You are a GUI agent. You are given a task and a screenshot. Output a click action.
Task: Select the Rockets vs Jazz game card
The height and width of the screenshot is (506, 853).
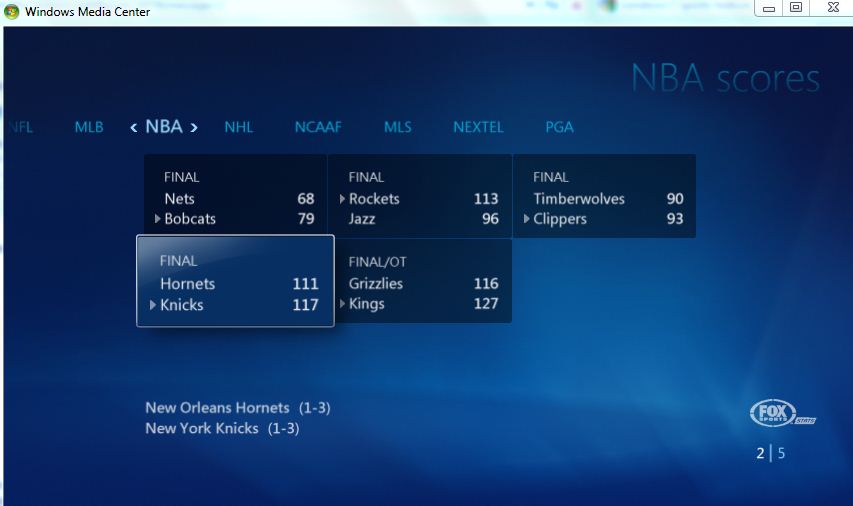point(420,196)
